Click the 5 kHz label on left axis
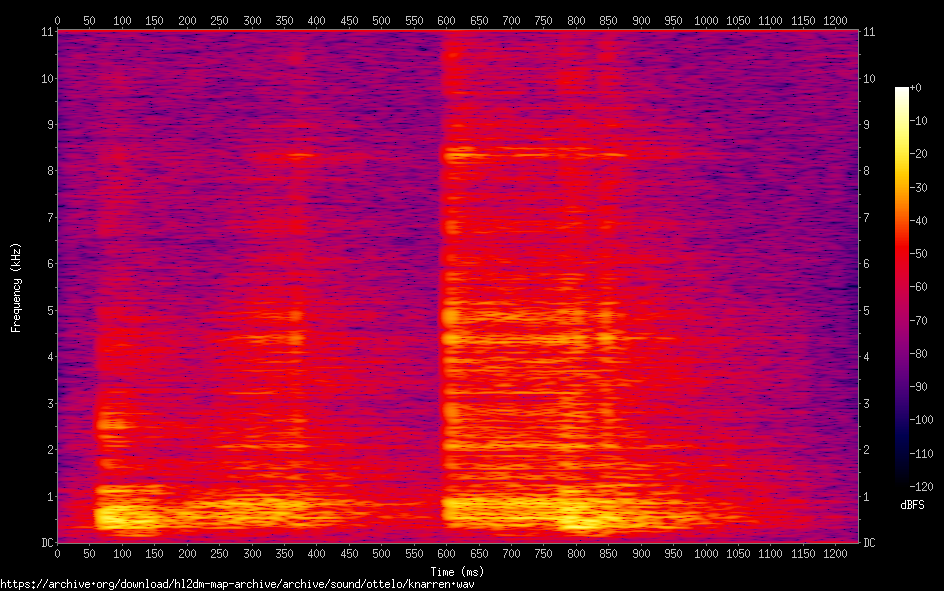Screen dimensions: 944x591 pos(48,311)
